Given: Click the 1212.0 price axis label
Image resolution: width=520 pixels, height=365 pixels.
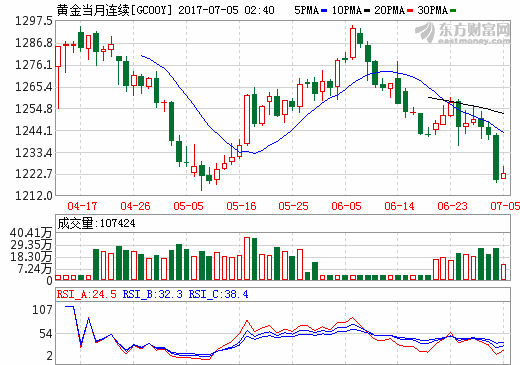Looking at the screenshot, I should click(34, 196).
